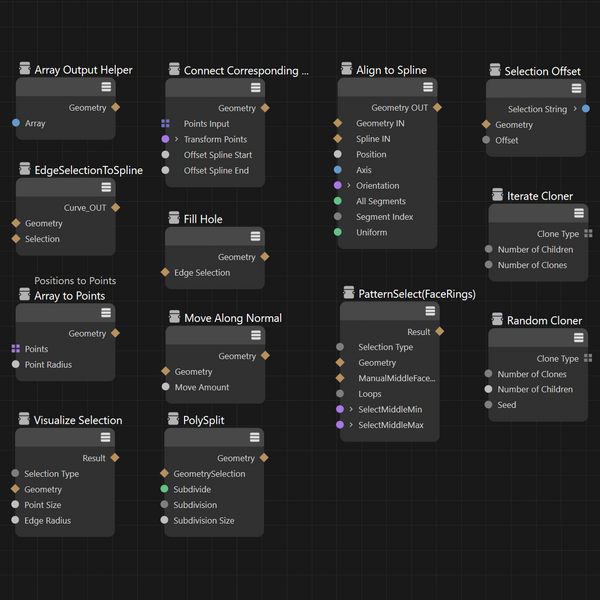Select the Fill Hole node title

pos(203,219)
